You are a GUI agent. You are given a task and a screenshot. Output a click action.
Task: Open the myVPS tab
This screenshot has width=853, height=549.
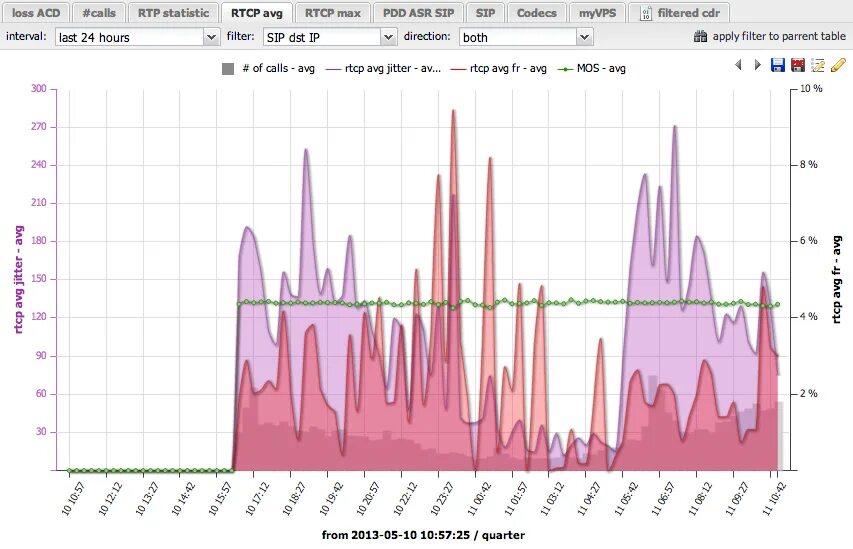[597, 13]
